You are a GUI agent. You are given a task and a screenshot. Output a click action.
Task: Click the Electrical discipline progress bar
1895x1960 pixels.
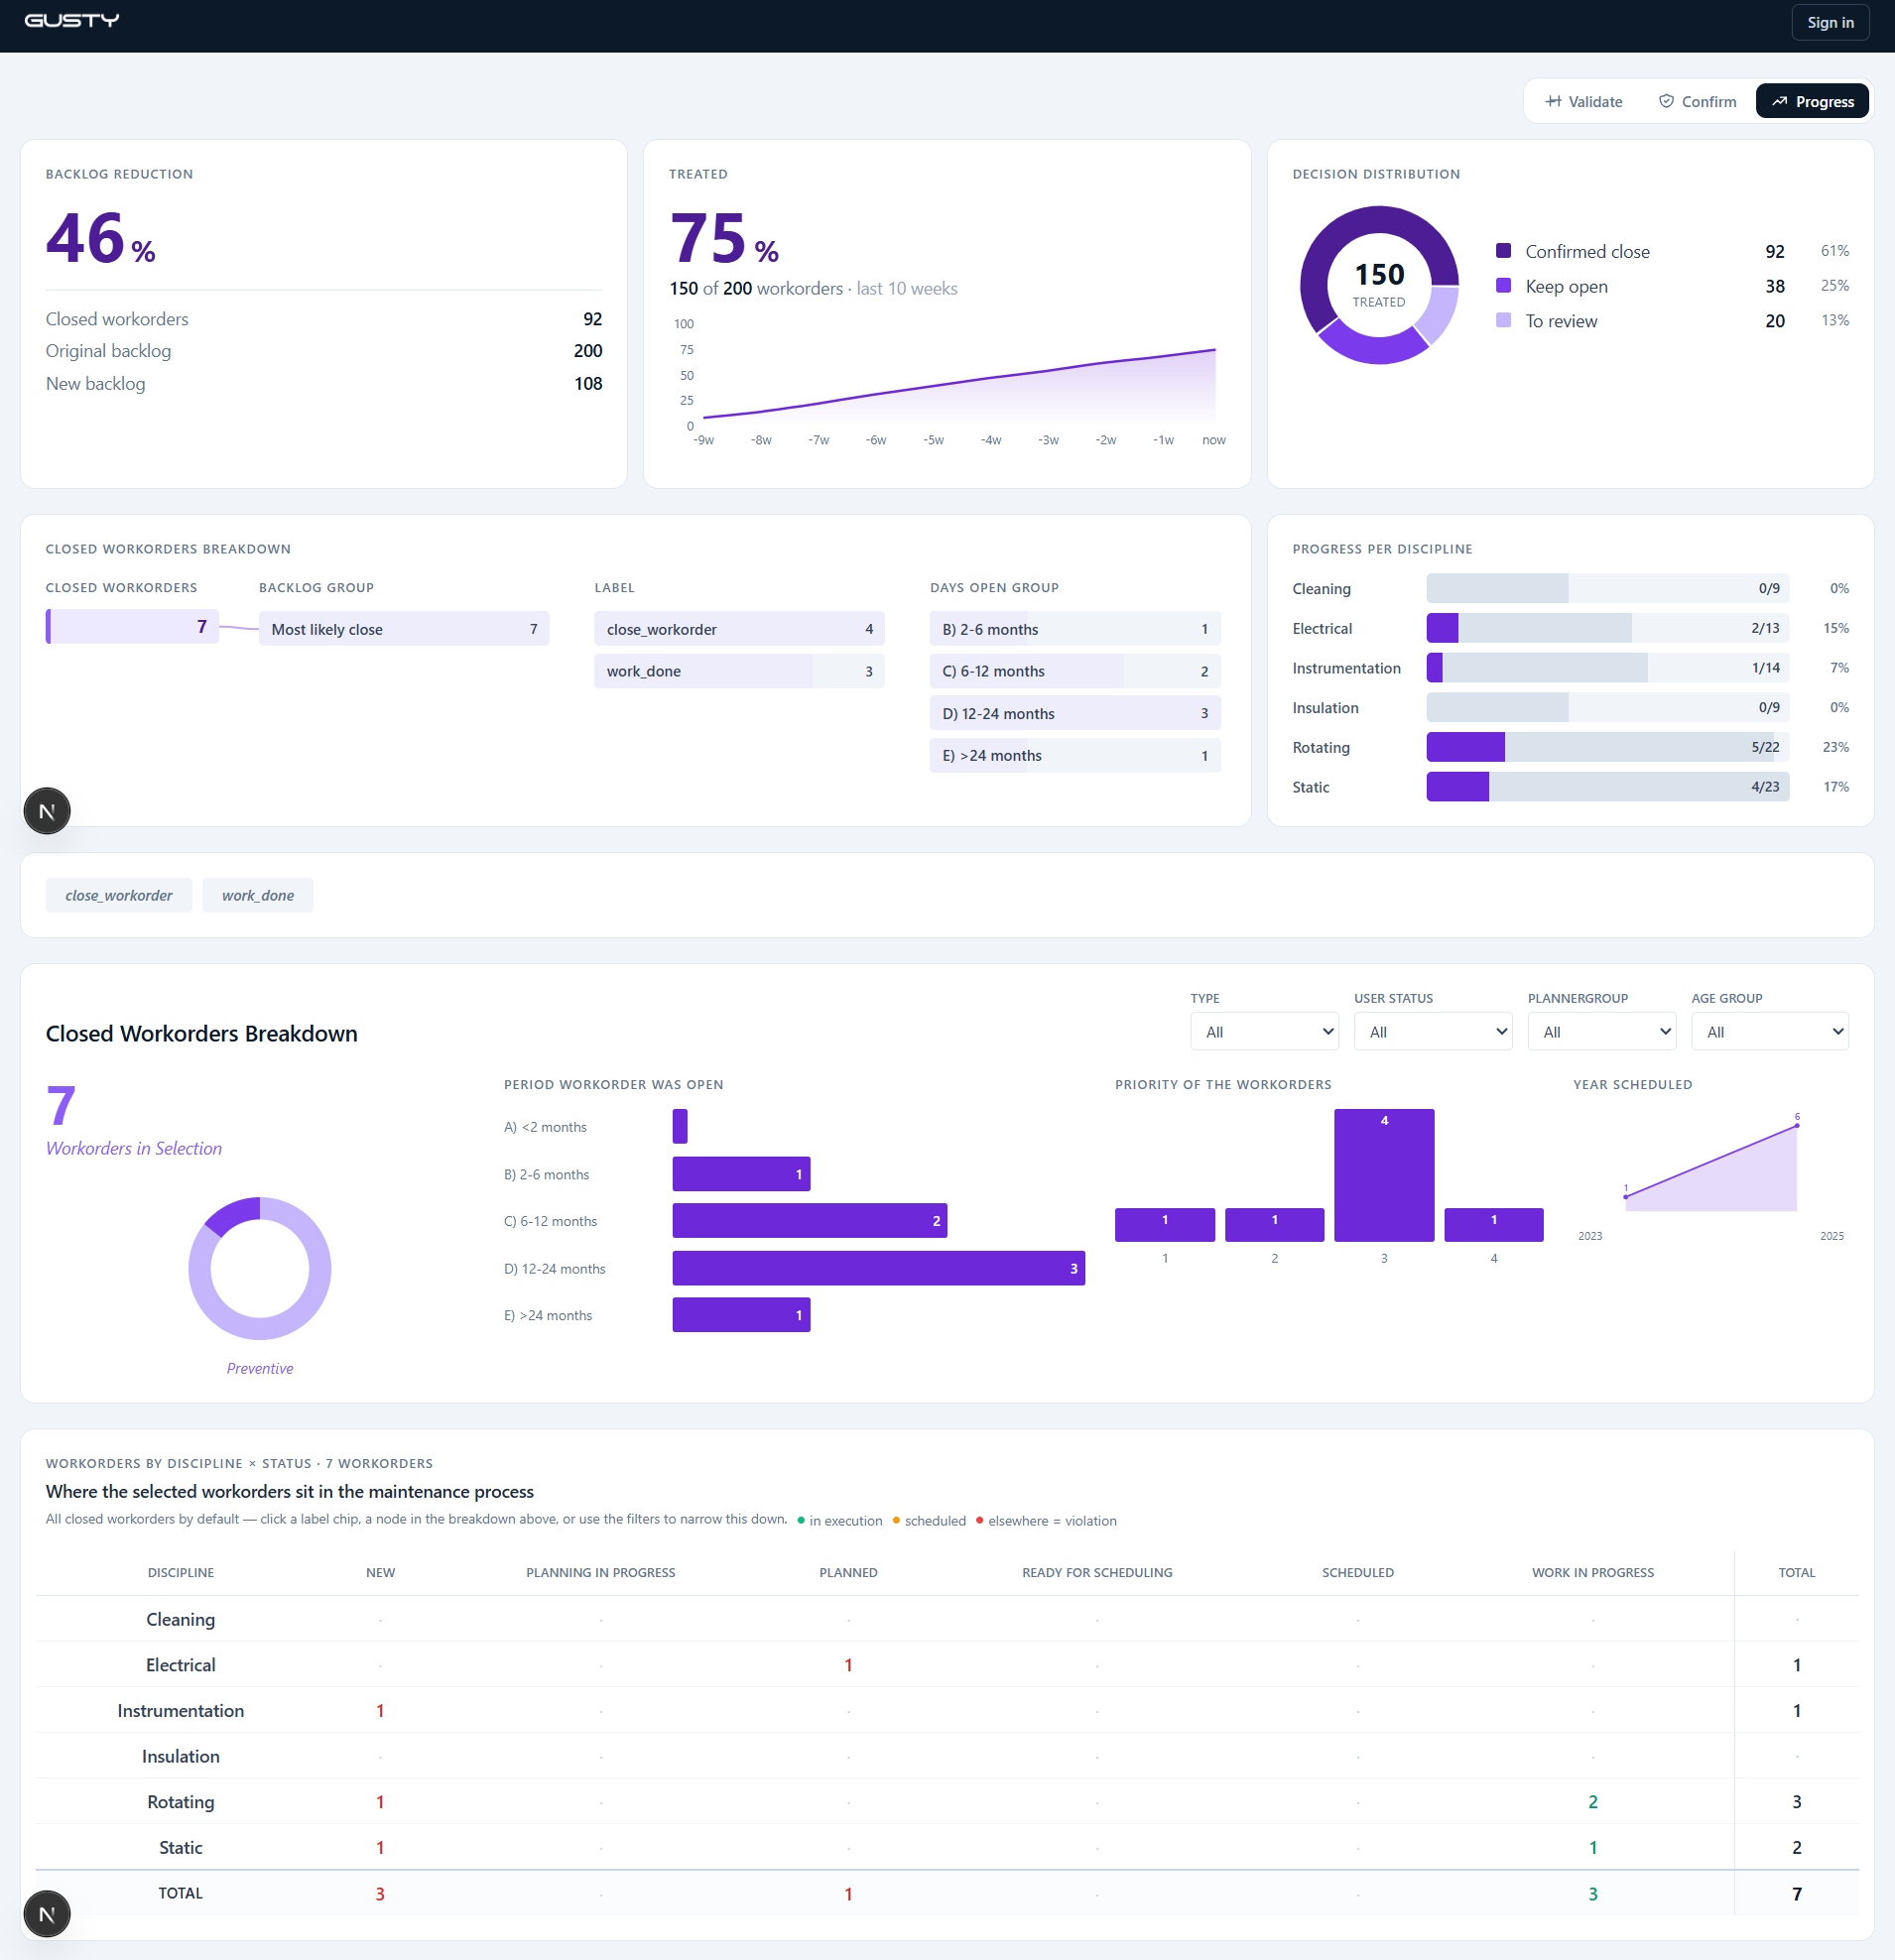point(1608,628)
